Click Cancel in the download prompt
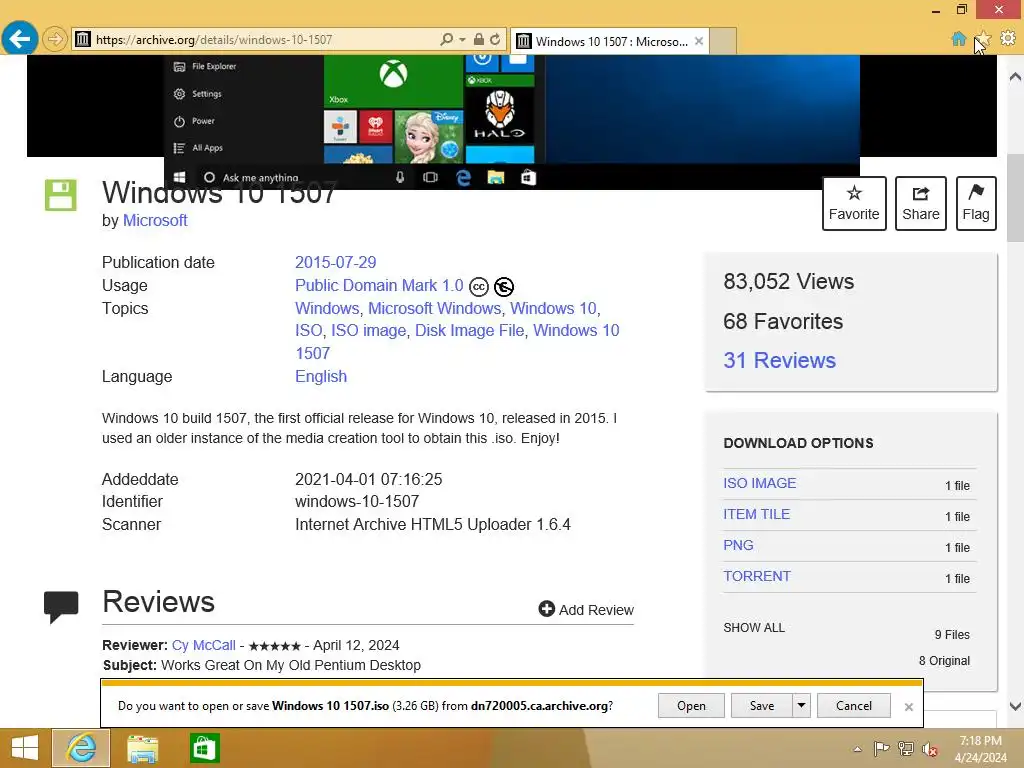 tap(854, 705)
